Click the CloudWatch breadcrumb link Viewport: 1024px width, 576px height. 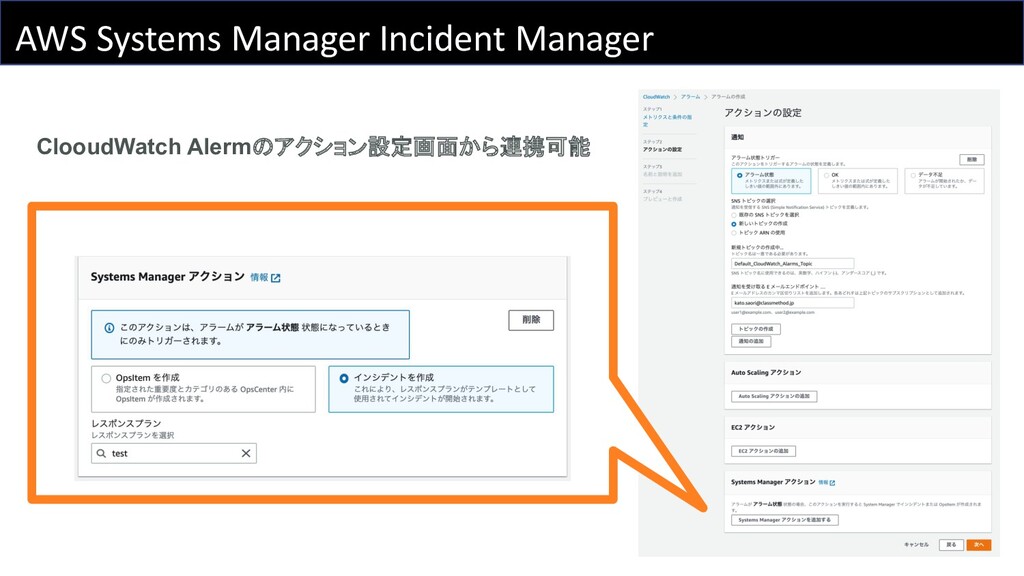[656, 97]
